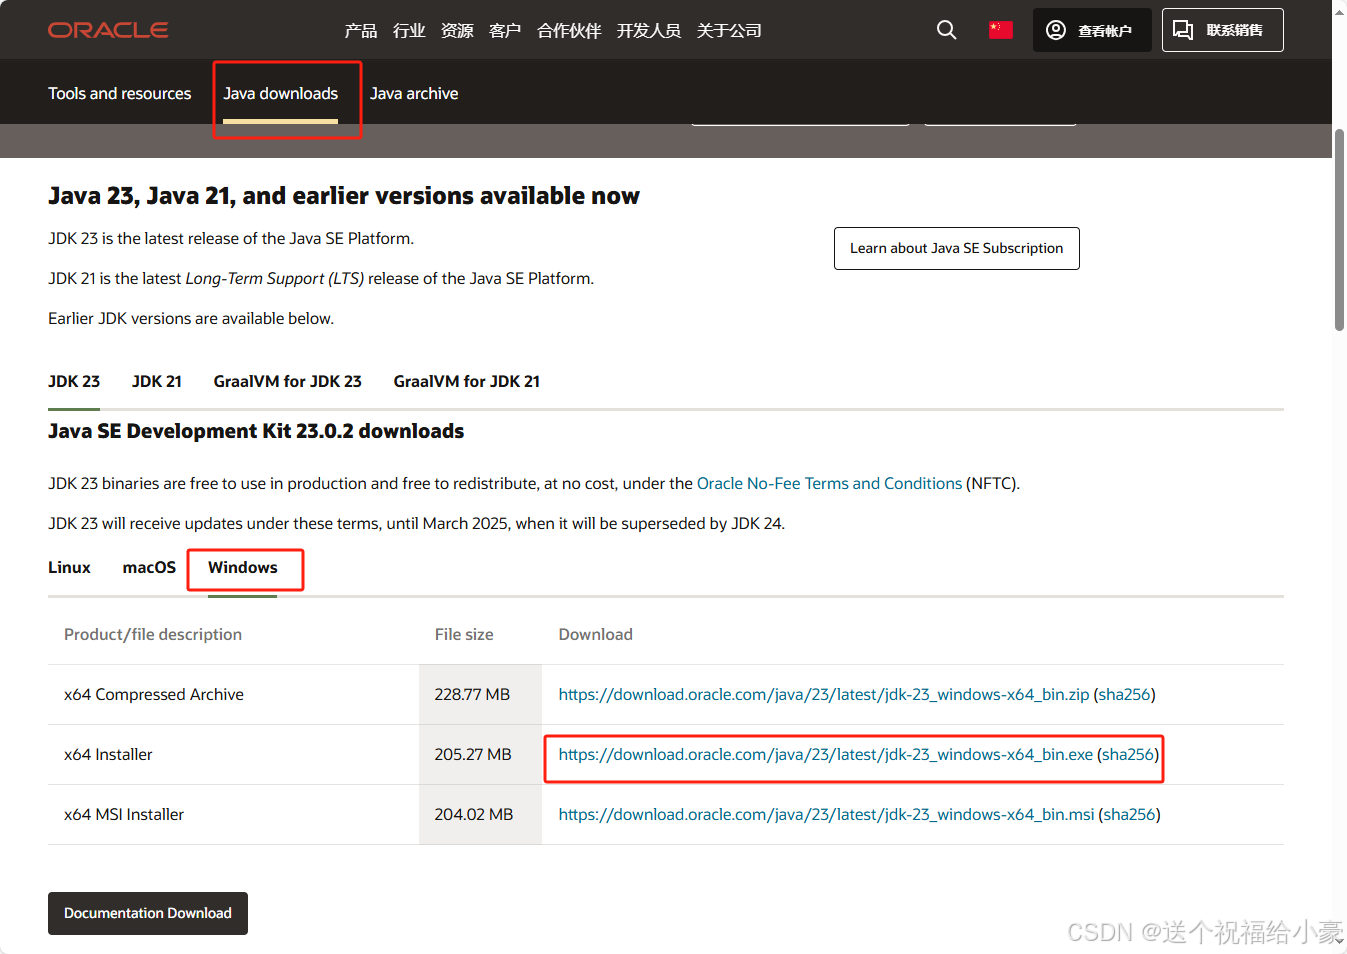Click the Java 23, Java 21 versions heading

coord(344,196)
